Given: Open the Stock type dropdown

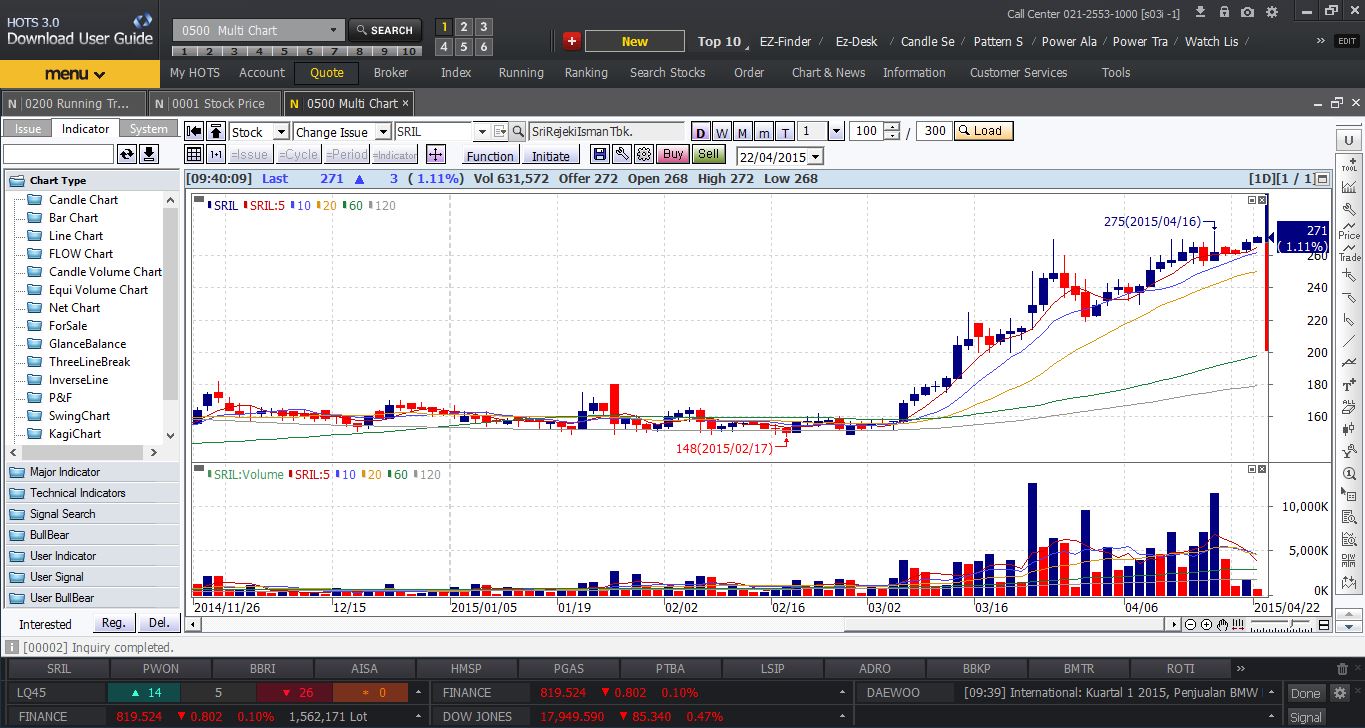Looking at the screenshot, I should 281,132.
